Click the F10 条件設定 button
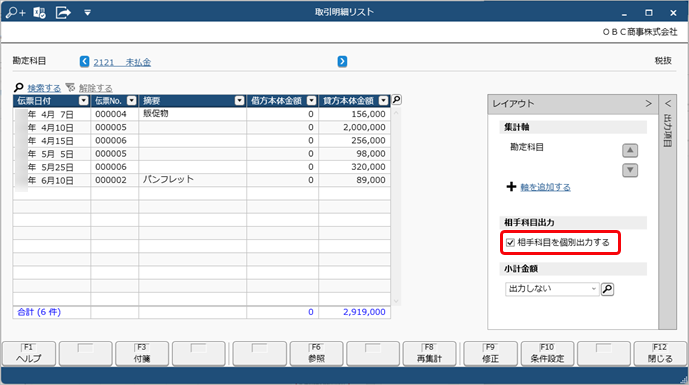The height and width of the screenshot is (385, 689). pos(547,353)
